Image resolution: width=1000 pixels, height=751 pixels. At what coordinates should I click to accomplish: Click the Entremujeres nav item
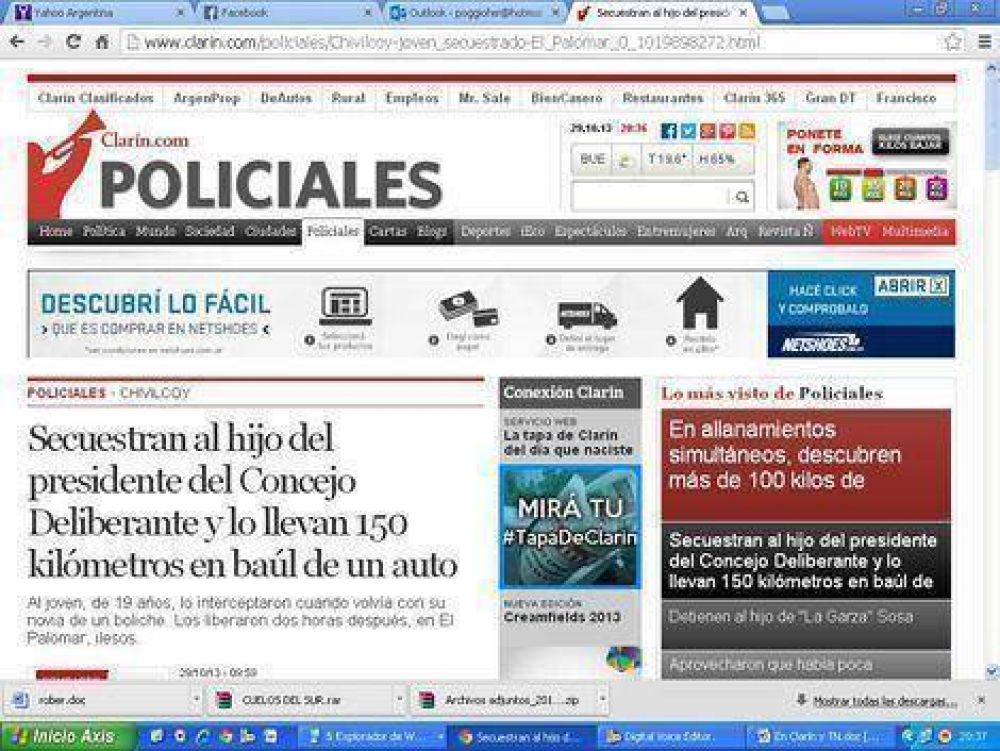pos(675,231)
